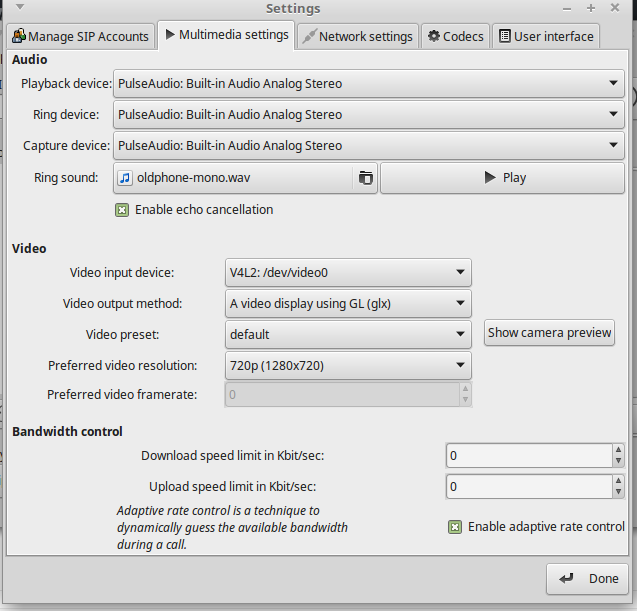Choose a Video output method option
The width and height of the screenshot is (637, 611).
[347, 303]
